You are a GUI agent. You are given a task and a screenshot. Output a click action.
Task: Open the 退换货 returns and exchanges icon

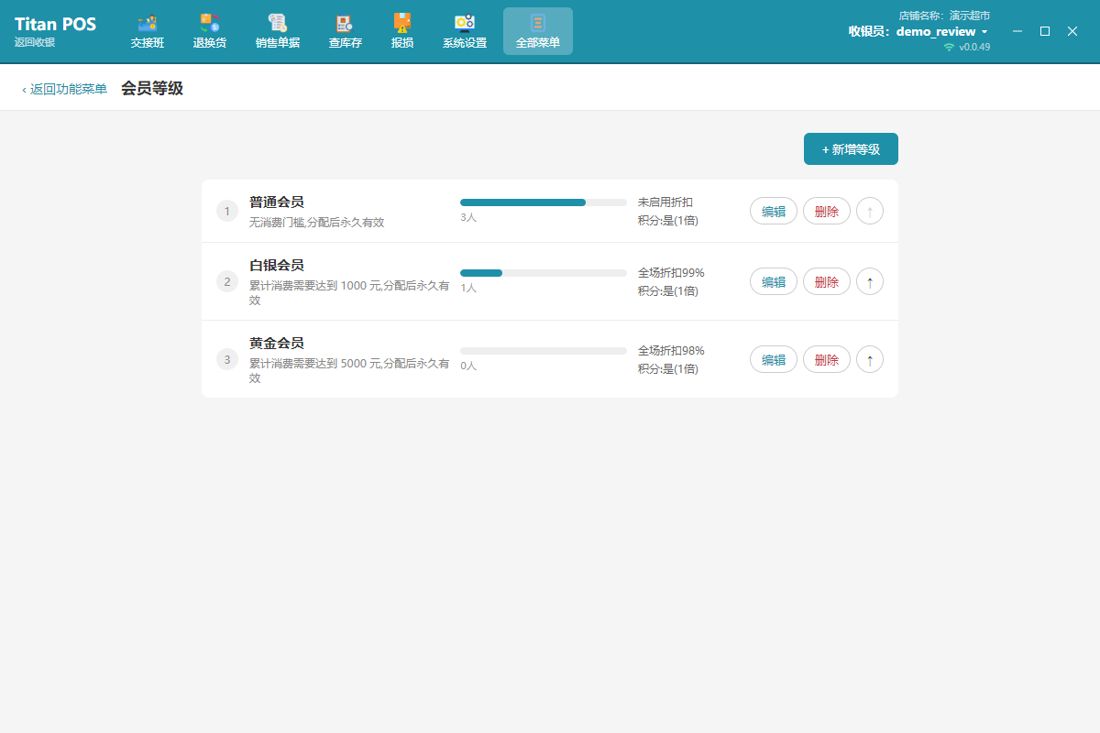[210, 32]
